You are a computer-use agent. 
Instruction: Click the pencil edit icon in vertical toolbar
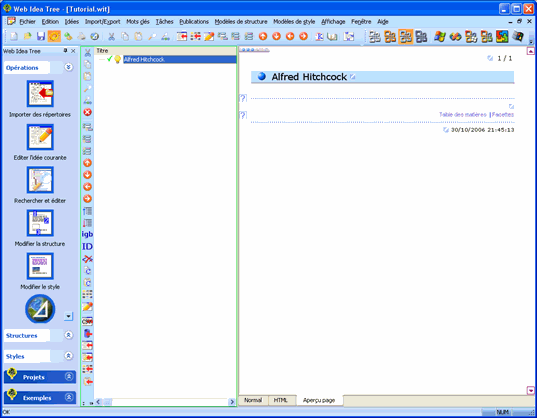point(88,307)
